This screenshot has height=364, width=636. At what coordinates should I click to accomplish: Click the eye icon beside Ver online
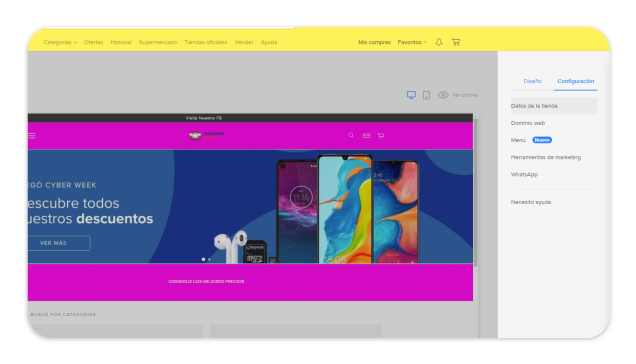pyautogui.click(x=443, y=95)
